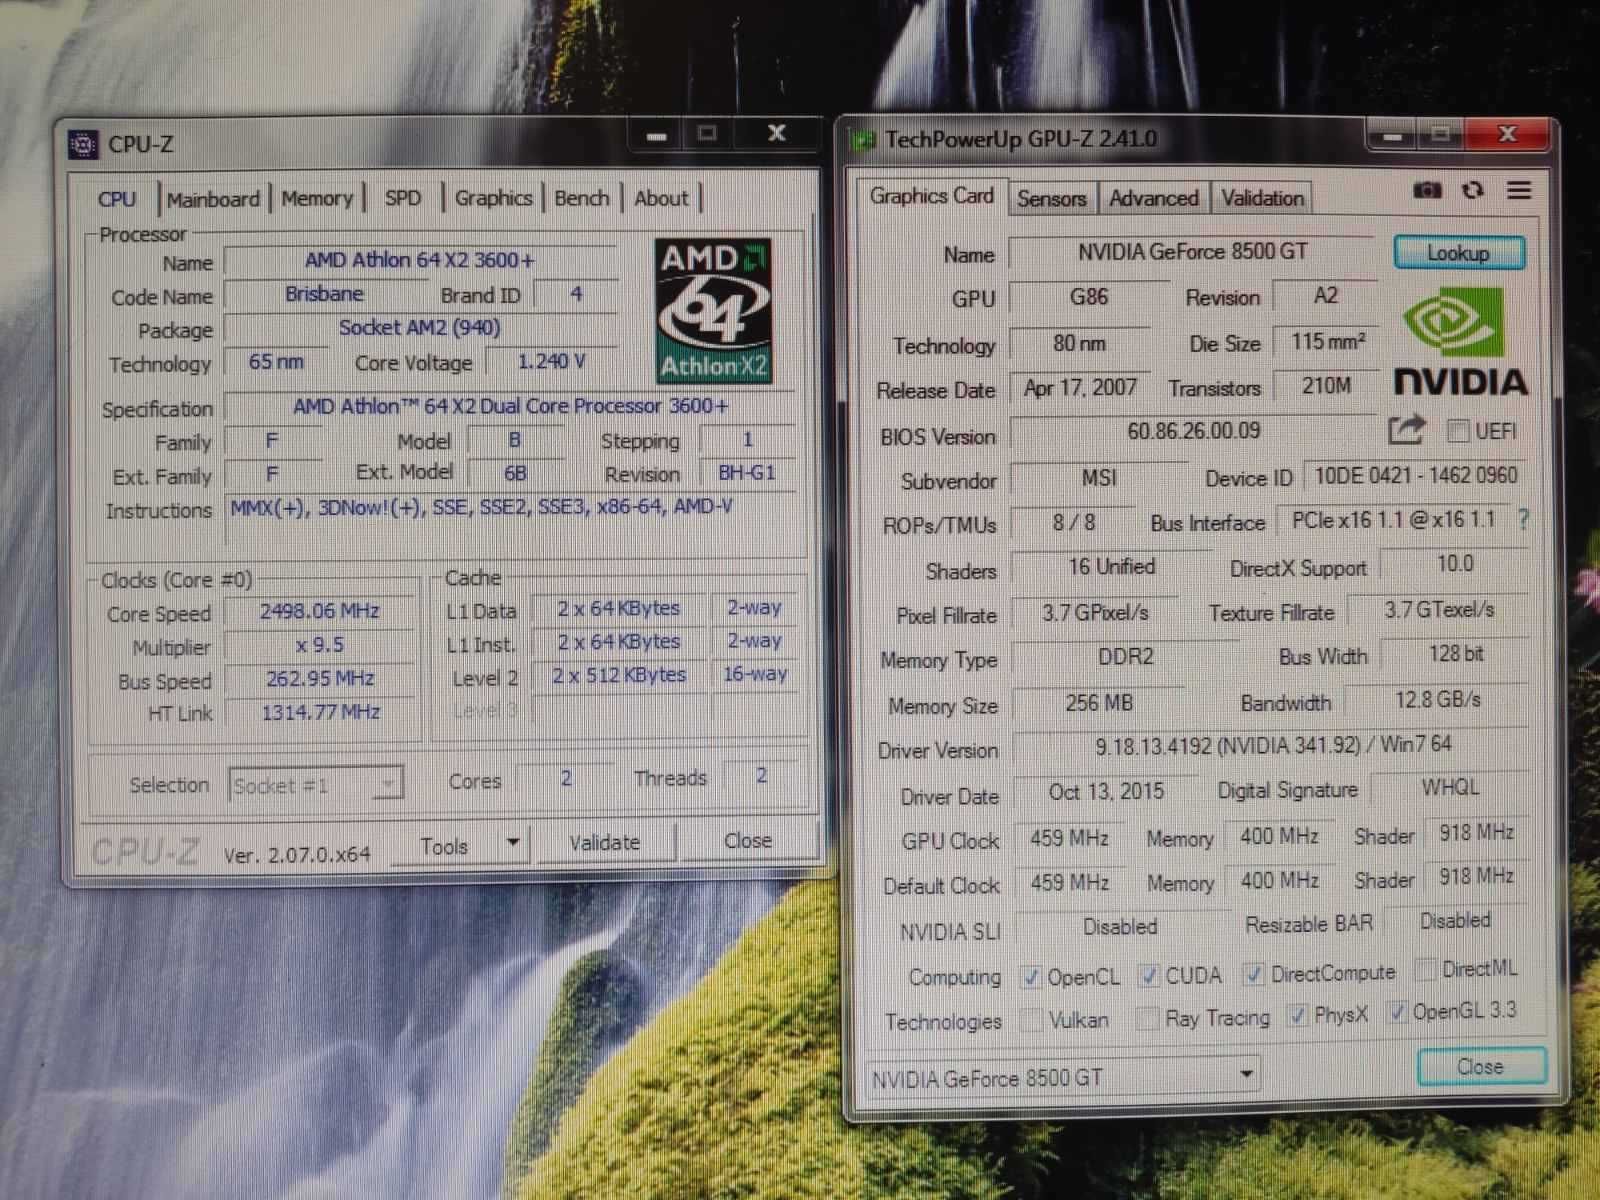Click the Close button in GPU-Z

click(1481, 1066)
